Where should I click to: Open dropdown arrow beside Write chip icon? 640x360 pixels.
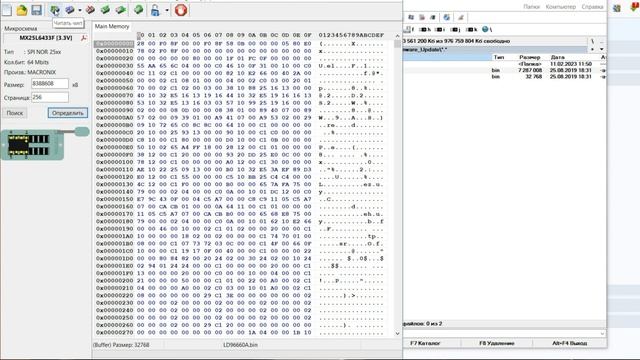80,10
